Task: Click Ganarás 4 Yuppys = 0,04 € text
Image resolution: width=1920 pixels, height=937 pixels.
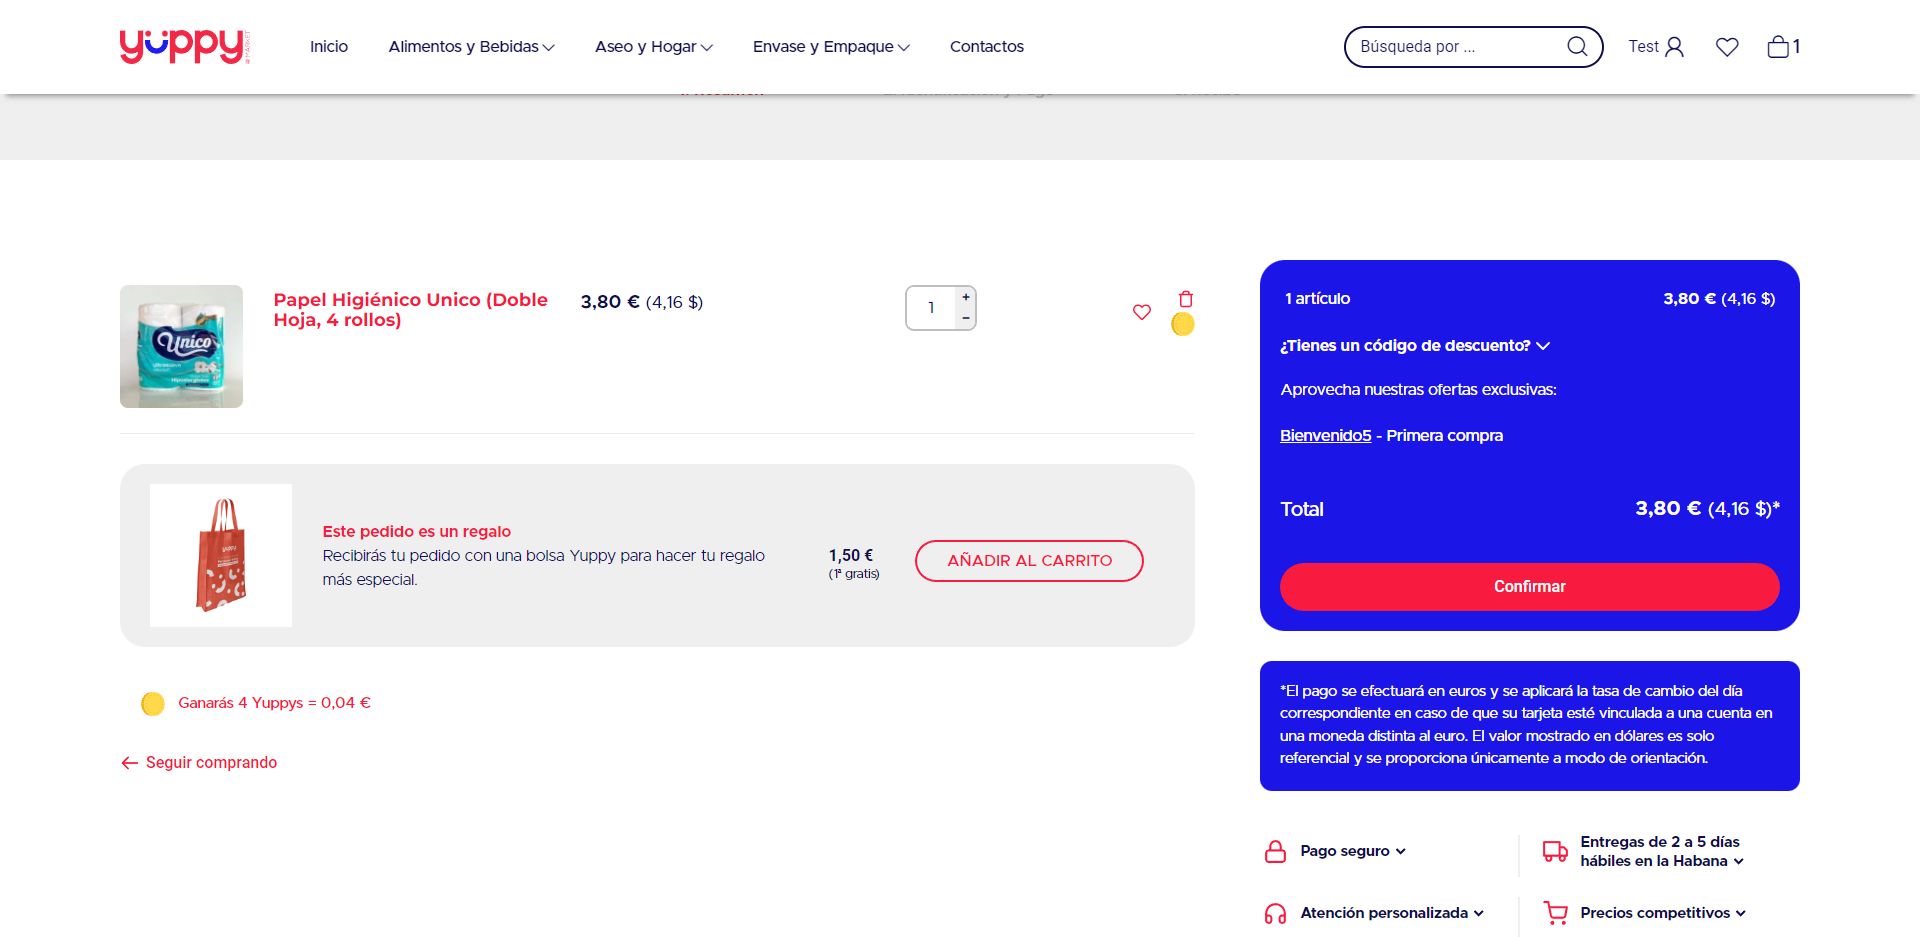Action: pos(274,703)
